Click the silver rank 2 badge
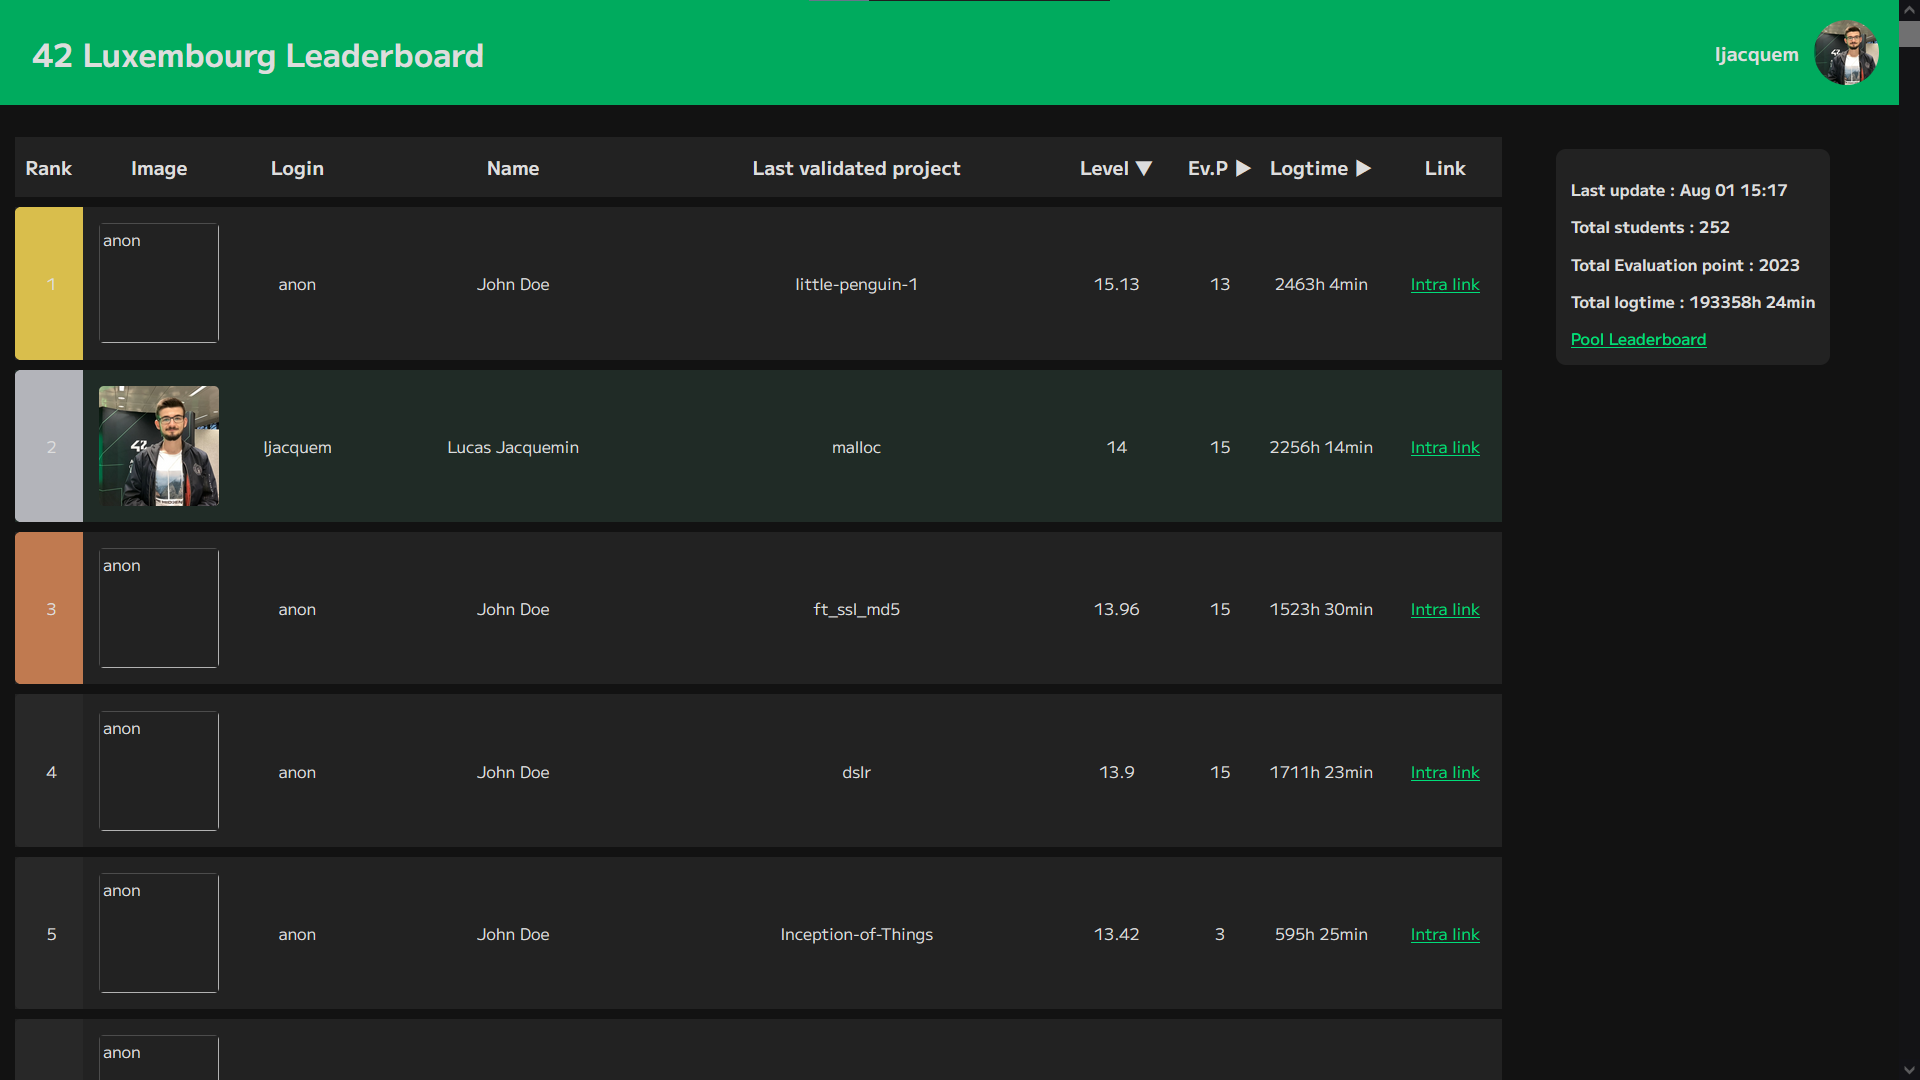Screen dimensions: 1920x1080 click(x=49, y=446)
